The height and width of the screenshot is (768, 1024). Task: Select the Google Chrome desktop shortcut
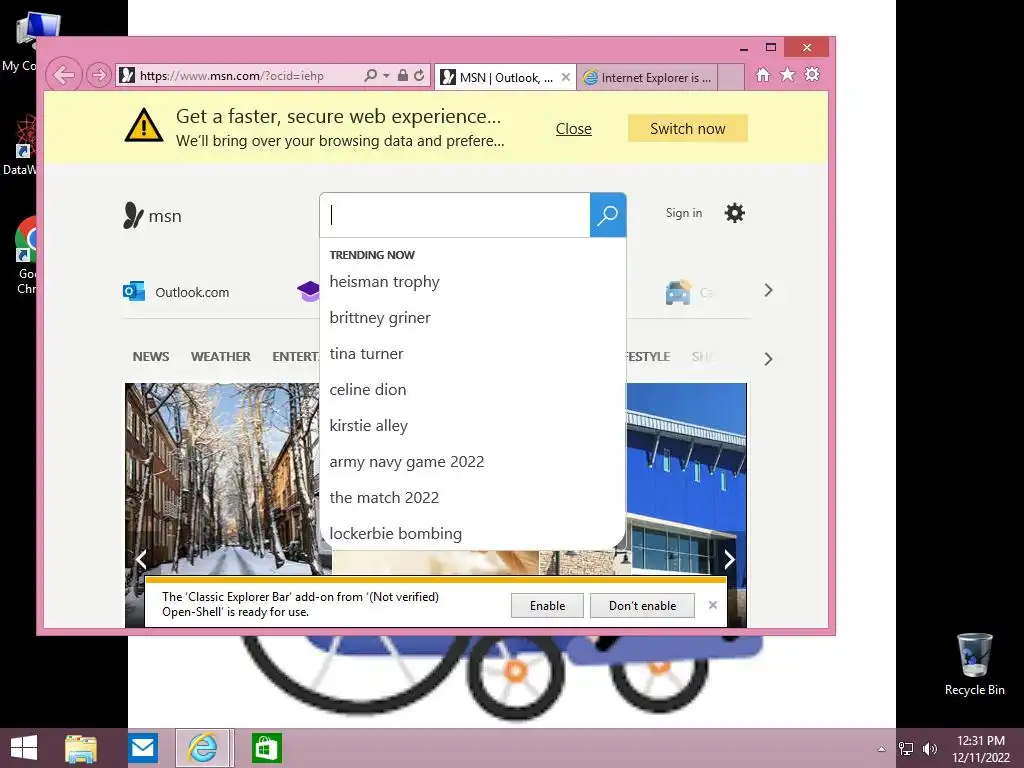click(x=26, y=255)
